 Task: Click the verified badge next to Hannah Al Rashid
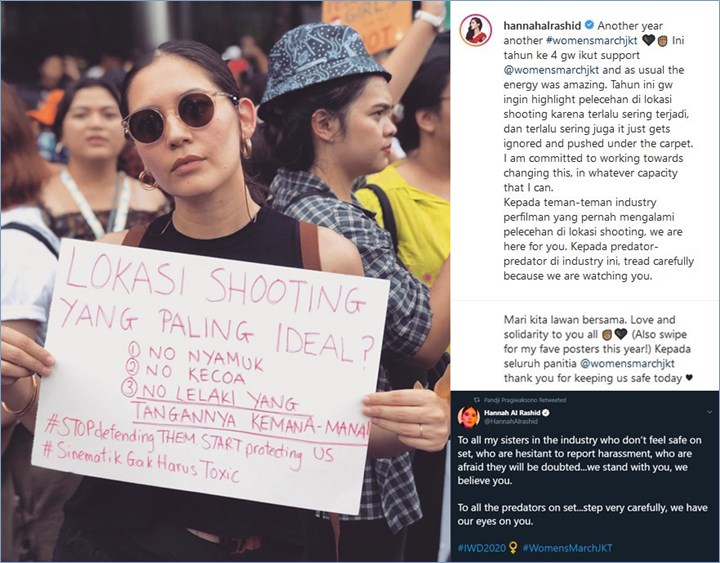coord(546,412)
